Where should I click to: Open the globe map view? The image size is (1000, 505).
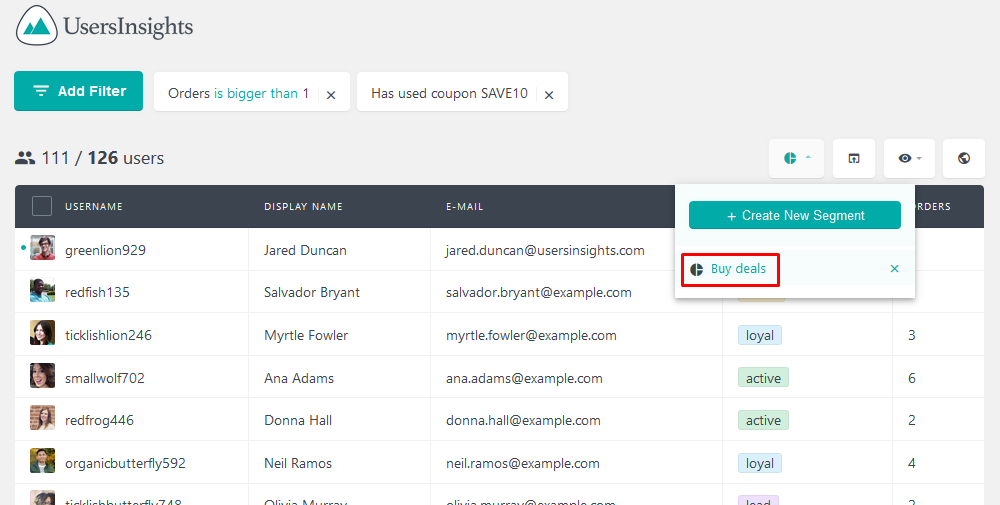[964, 158]
